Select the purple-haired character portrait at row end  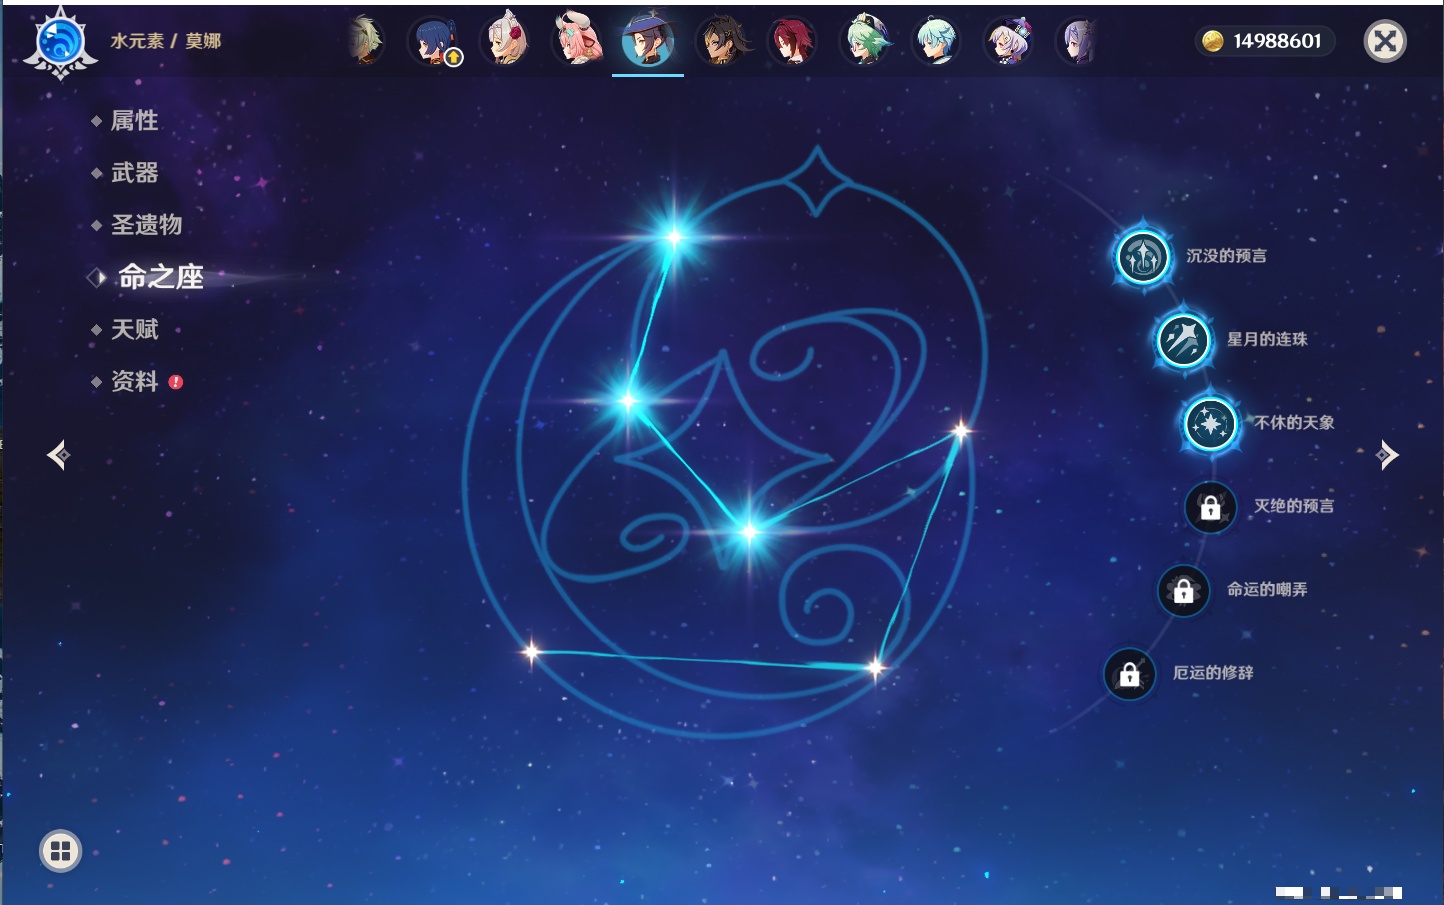[1078, 41]
